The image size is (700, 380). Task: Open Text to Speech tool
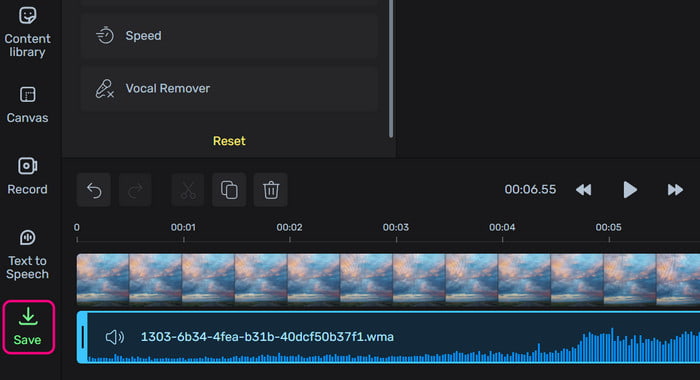coord(27,255)
